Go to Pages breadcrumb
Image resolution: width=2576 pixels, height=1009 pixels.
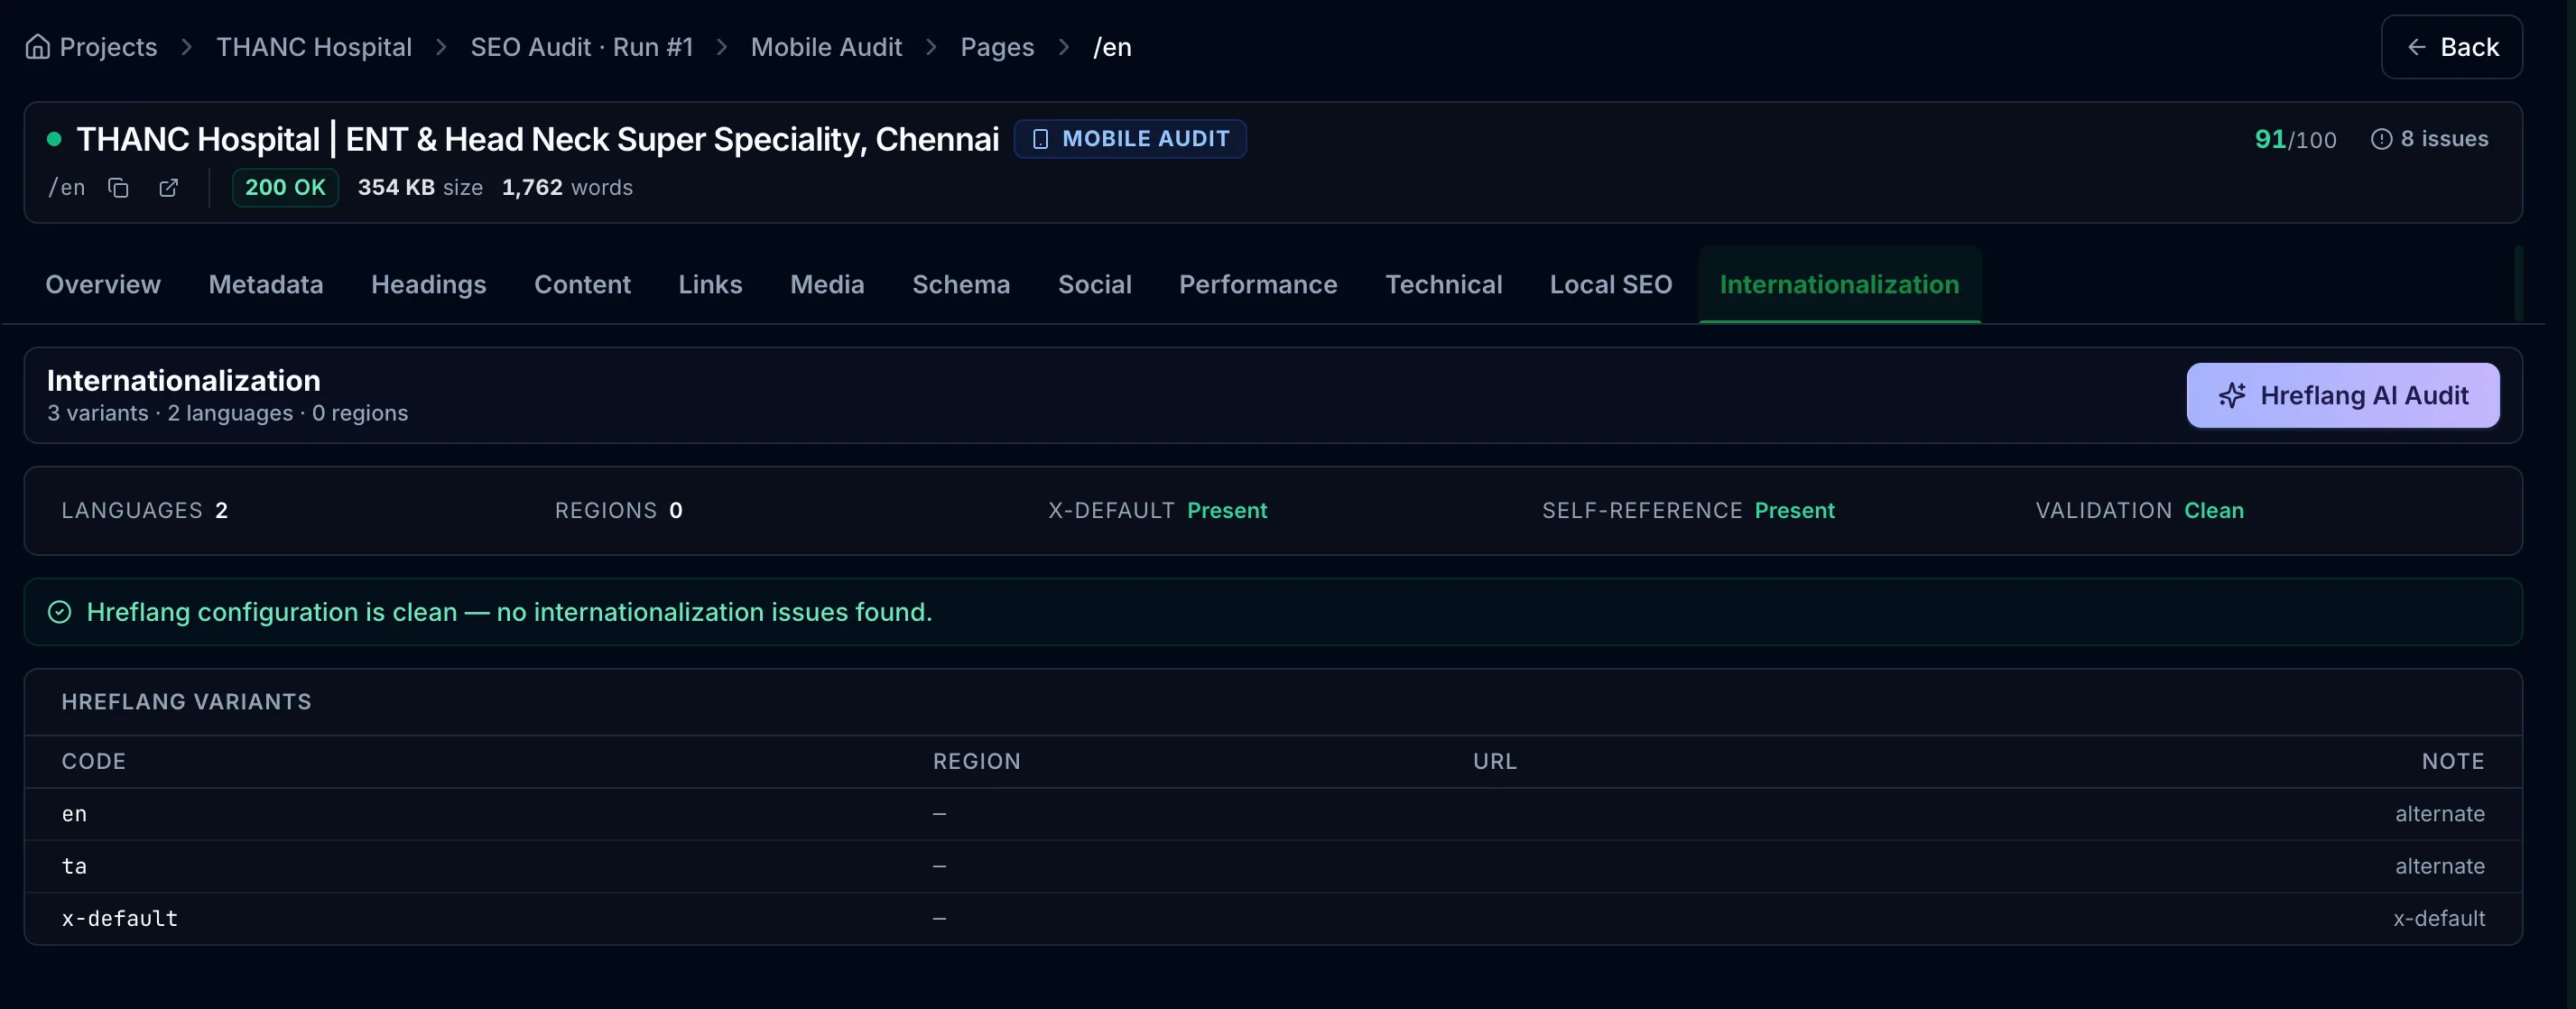[x=997, y=47]
